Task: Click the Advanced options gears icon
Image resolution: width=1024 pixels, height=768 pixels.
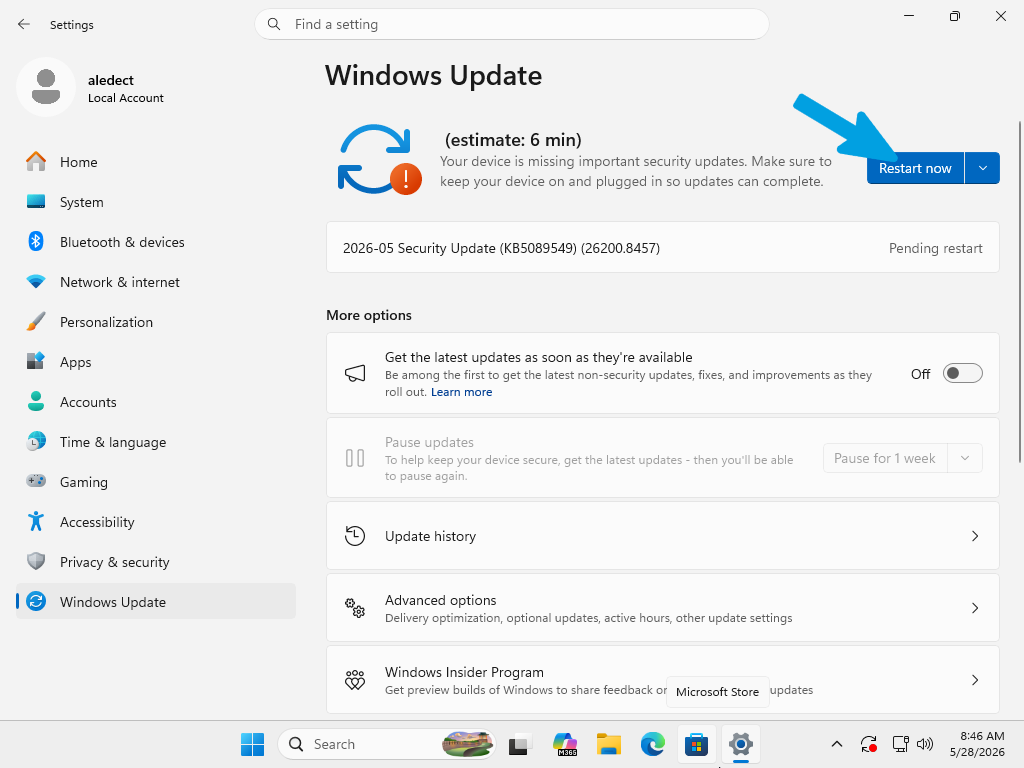Action: (355, 608)
